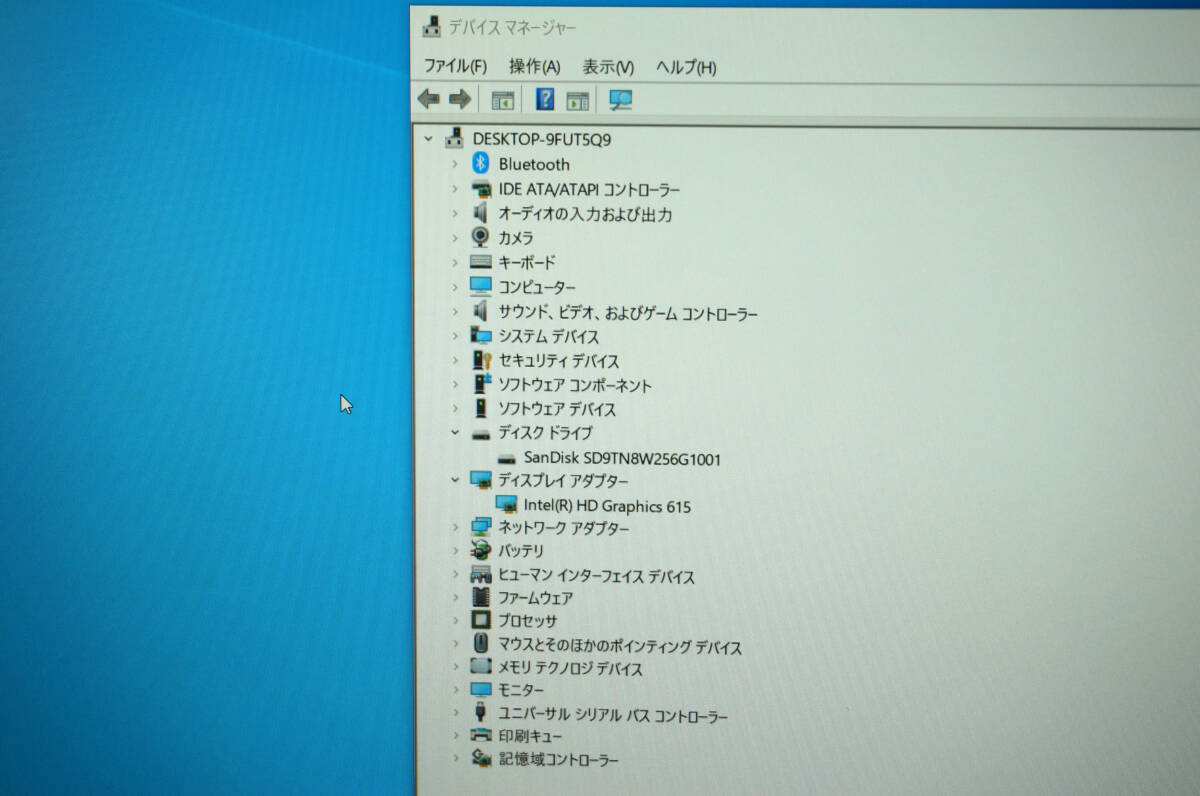The height and width of the screenshot is (796, 1200).
Task: Click the processor icon beside プロセッサ
Action: point(480,620)
